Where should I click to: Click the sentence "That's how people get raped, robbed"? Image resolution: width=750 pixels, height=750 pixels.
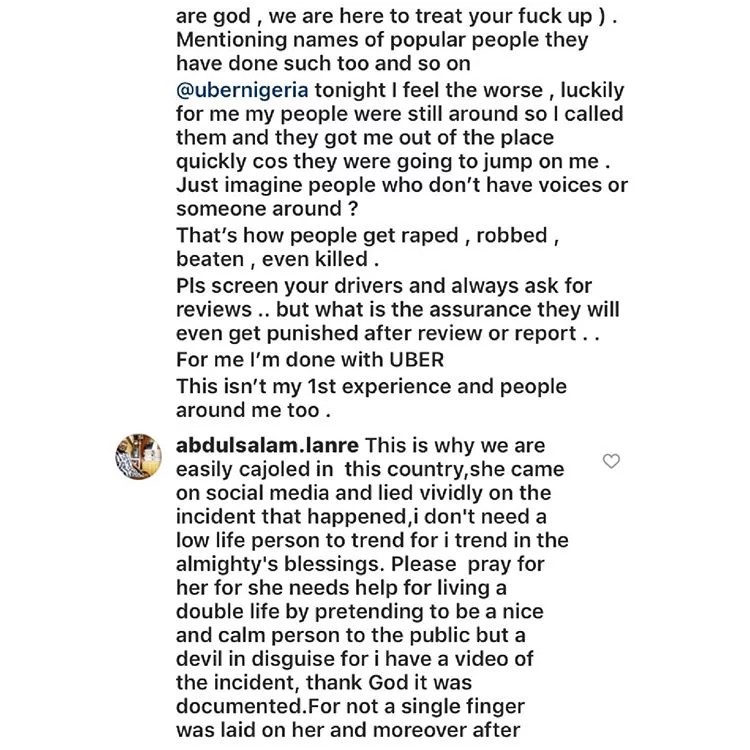(x=362, y=236)
